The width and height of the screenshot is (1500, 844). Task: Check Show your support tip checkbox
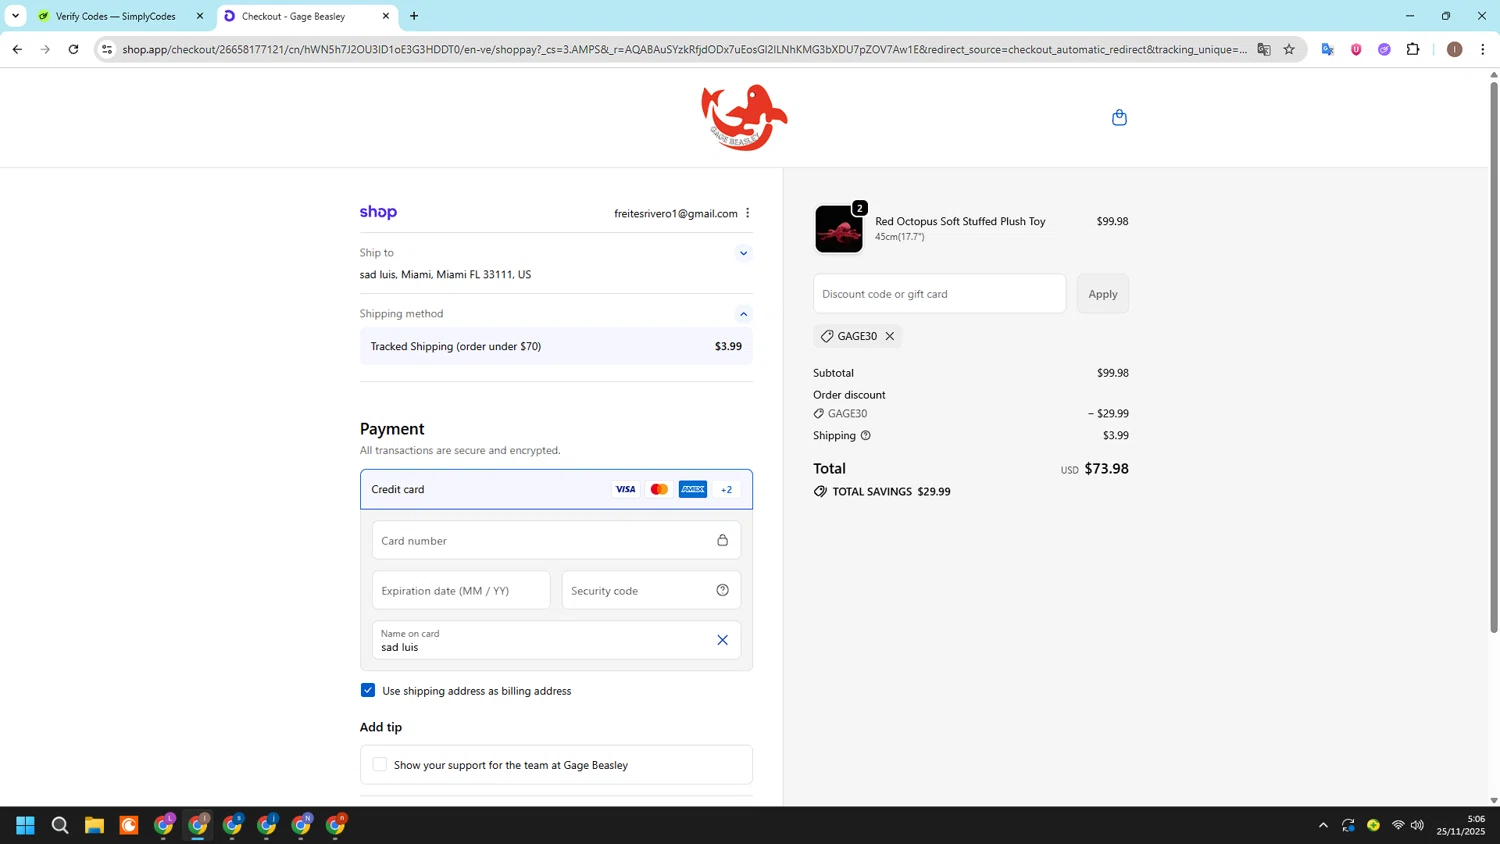(380, 764)
